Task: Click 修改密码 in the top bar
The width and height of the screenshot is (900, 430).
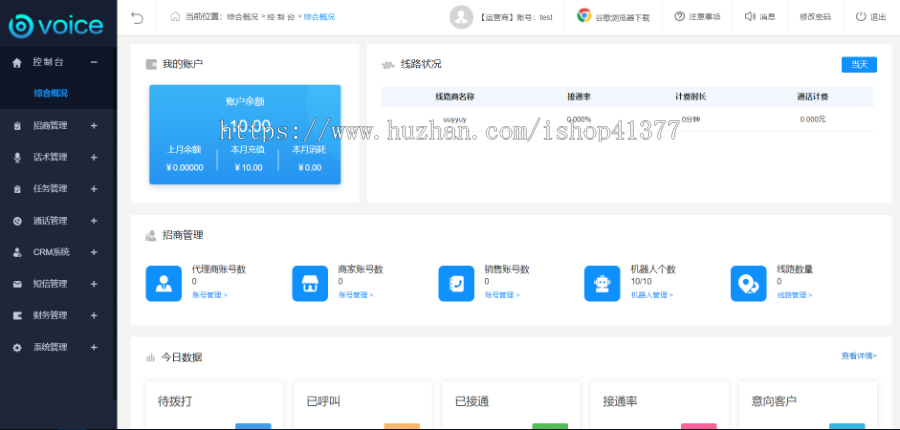Action: pos(814,17)
